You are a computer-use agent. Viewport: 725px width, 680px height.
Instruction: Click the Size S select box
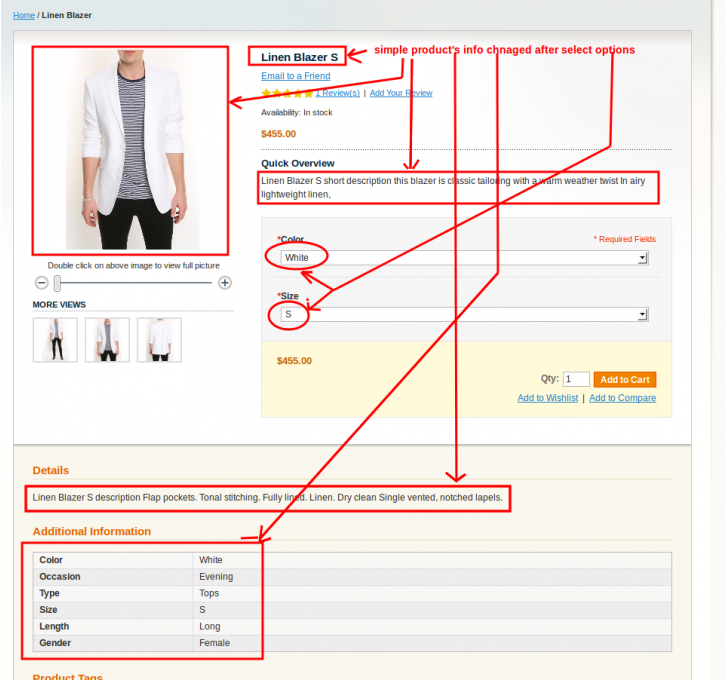(464, 315)
